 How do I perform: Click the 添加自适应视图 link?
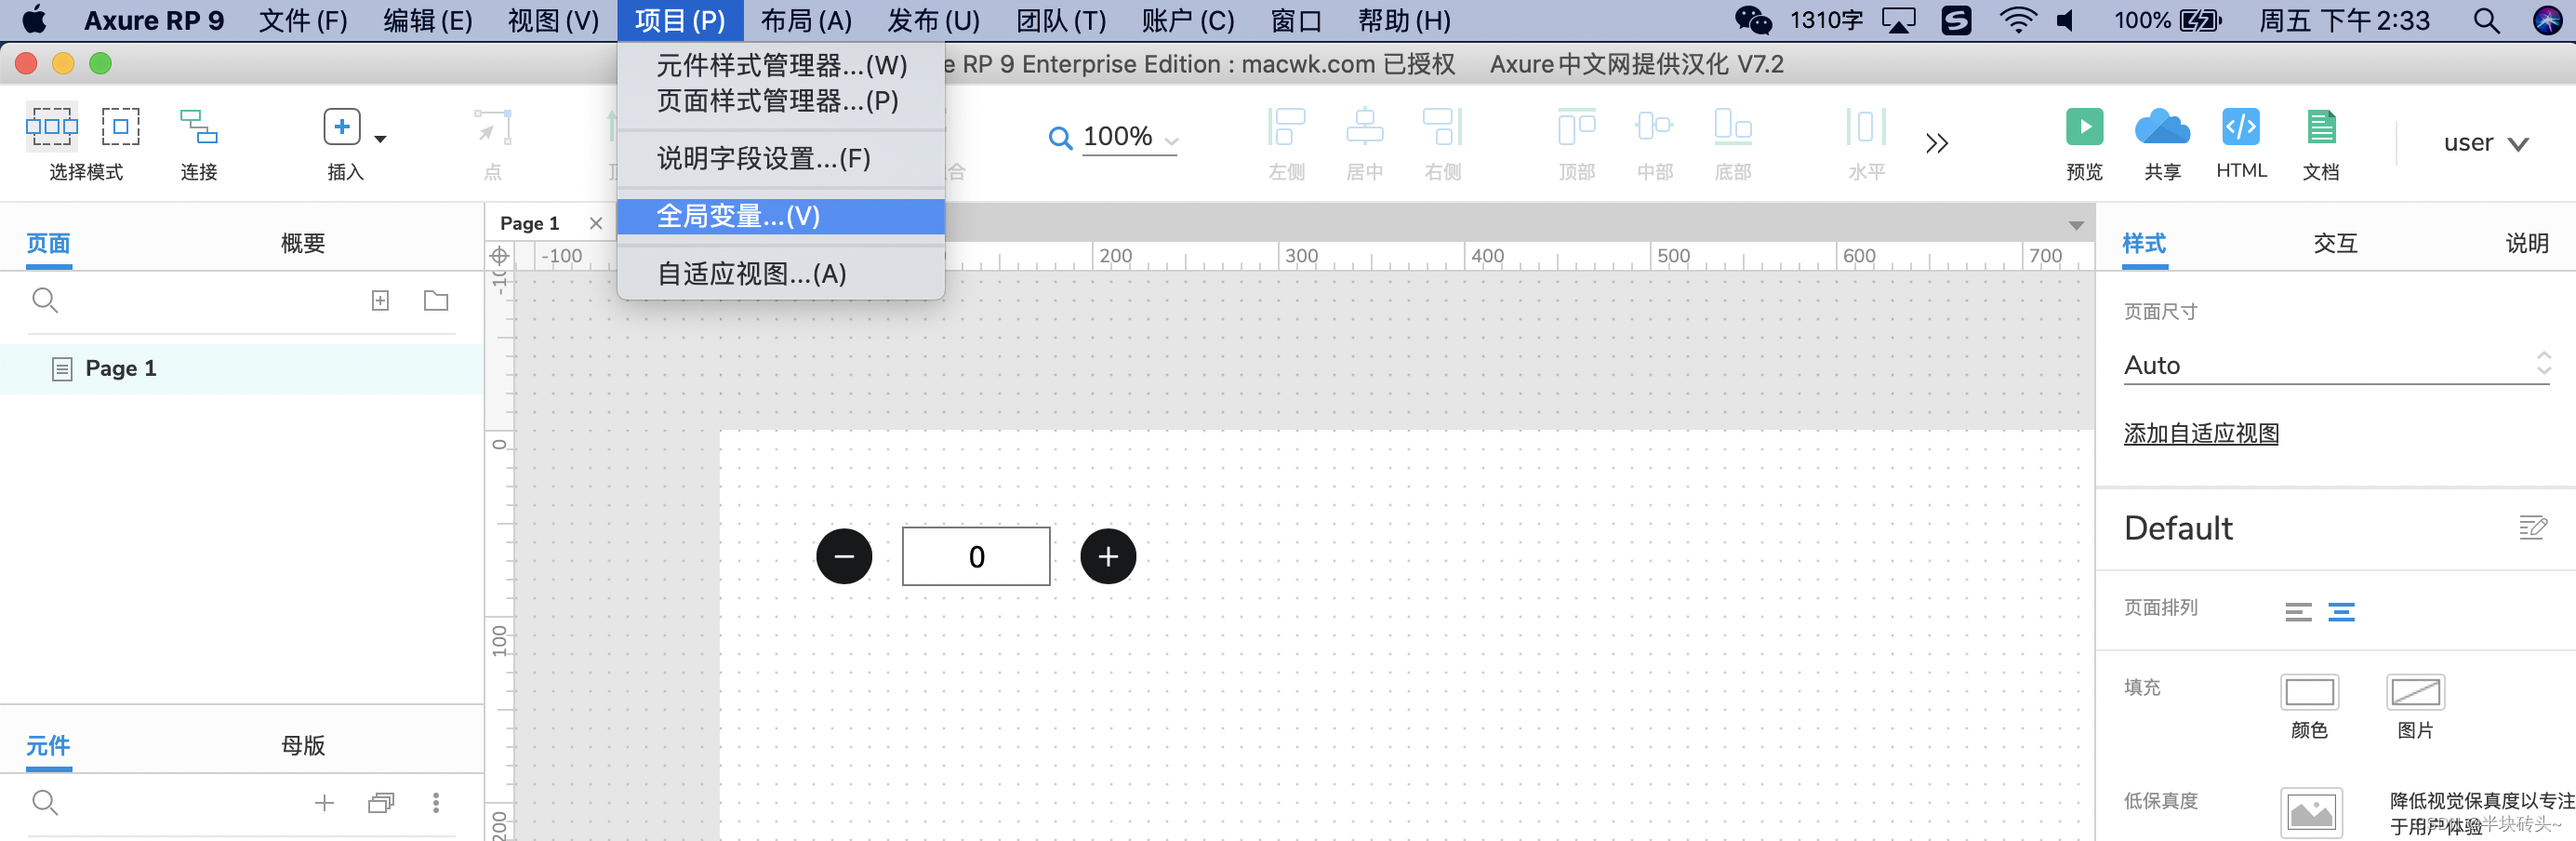(2201, 433)
